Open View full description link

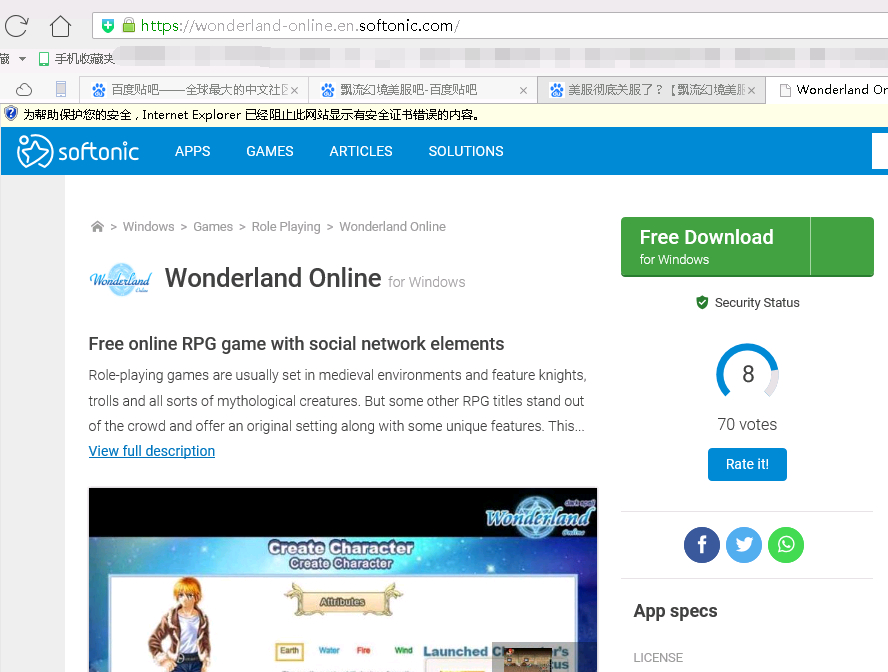pos(152,451)
